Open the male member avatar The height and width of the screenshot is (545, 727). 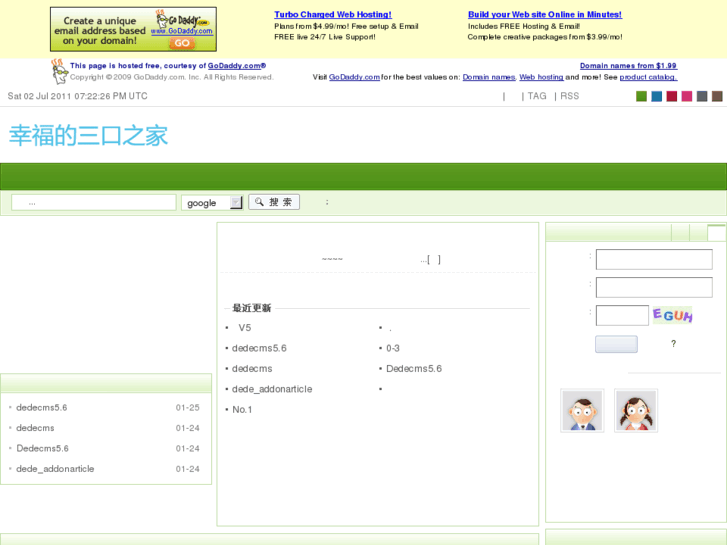[x=582, y=410]
